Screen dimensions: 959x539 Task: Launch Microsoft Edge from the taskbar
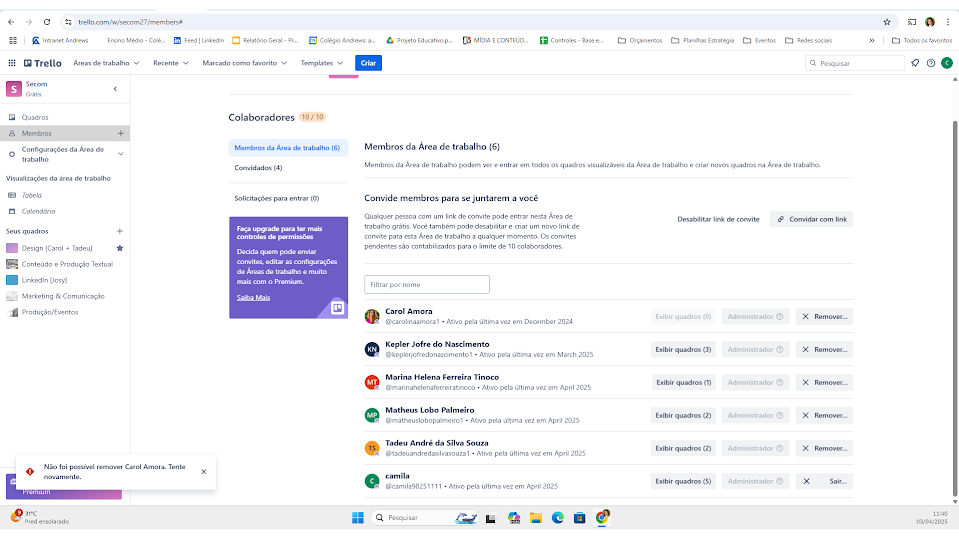click(x=558, y=518)
